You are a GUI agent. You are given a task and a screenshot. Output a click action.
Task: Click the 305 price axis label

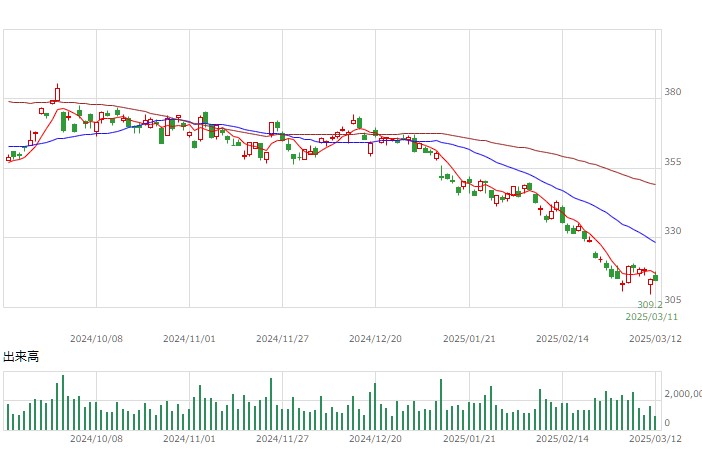click(672, 300)
